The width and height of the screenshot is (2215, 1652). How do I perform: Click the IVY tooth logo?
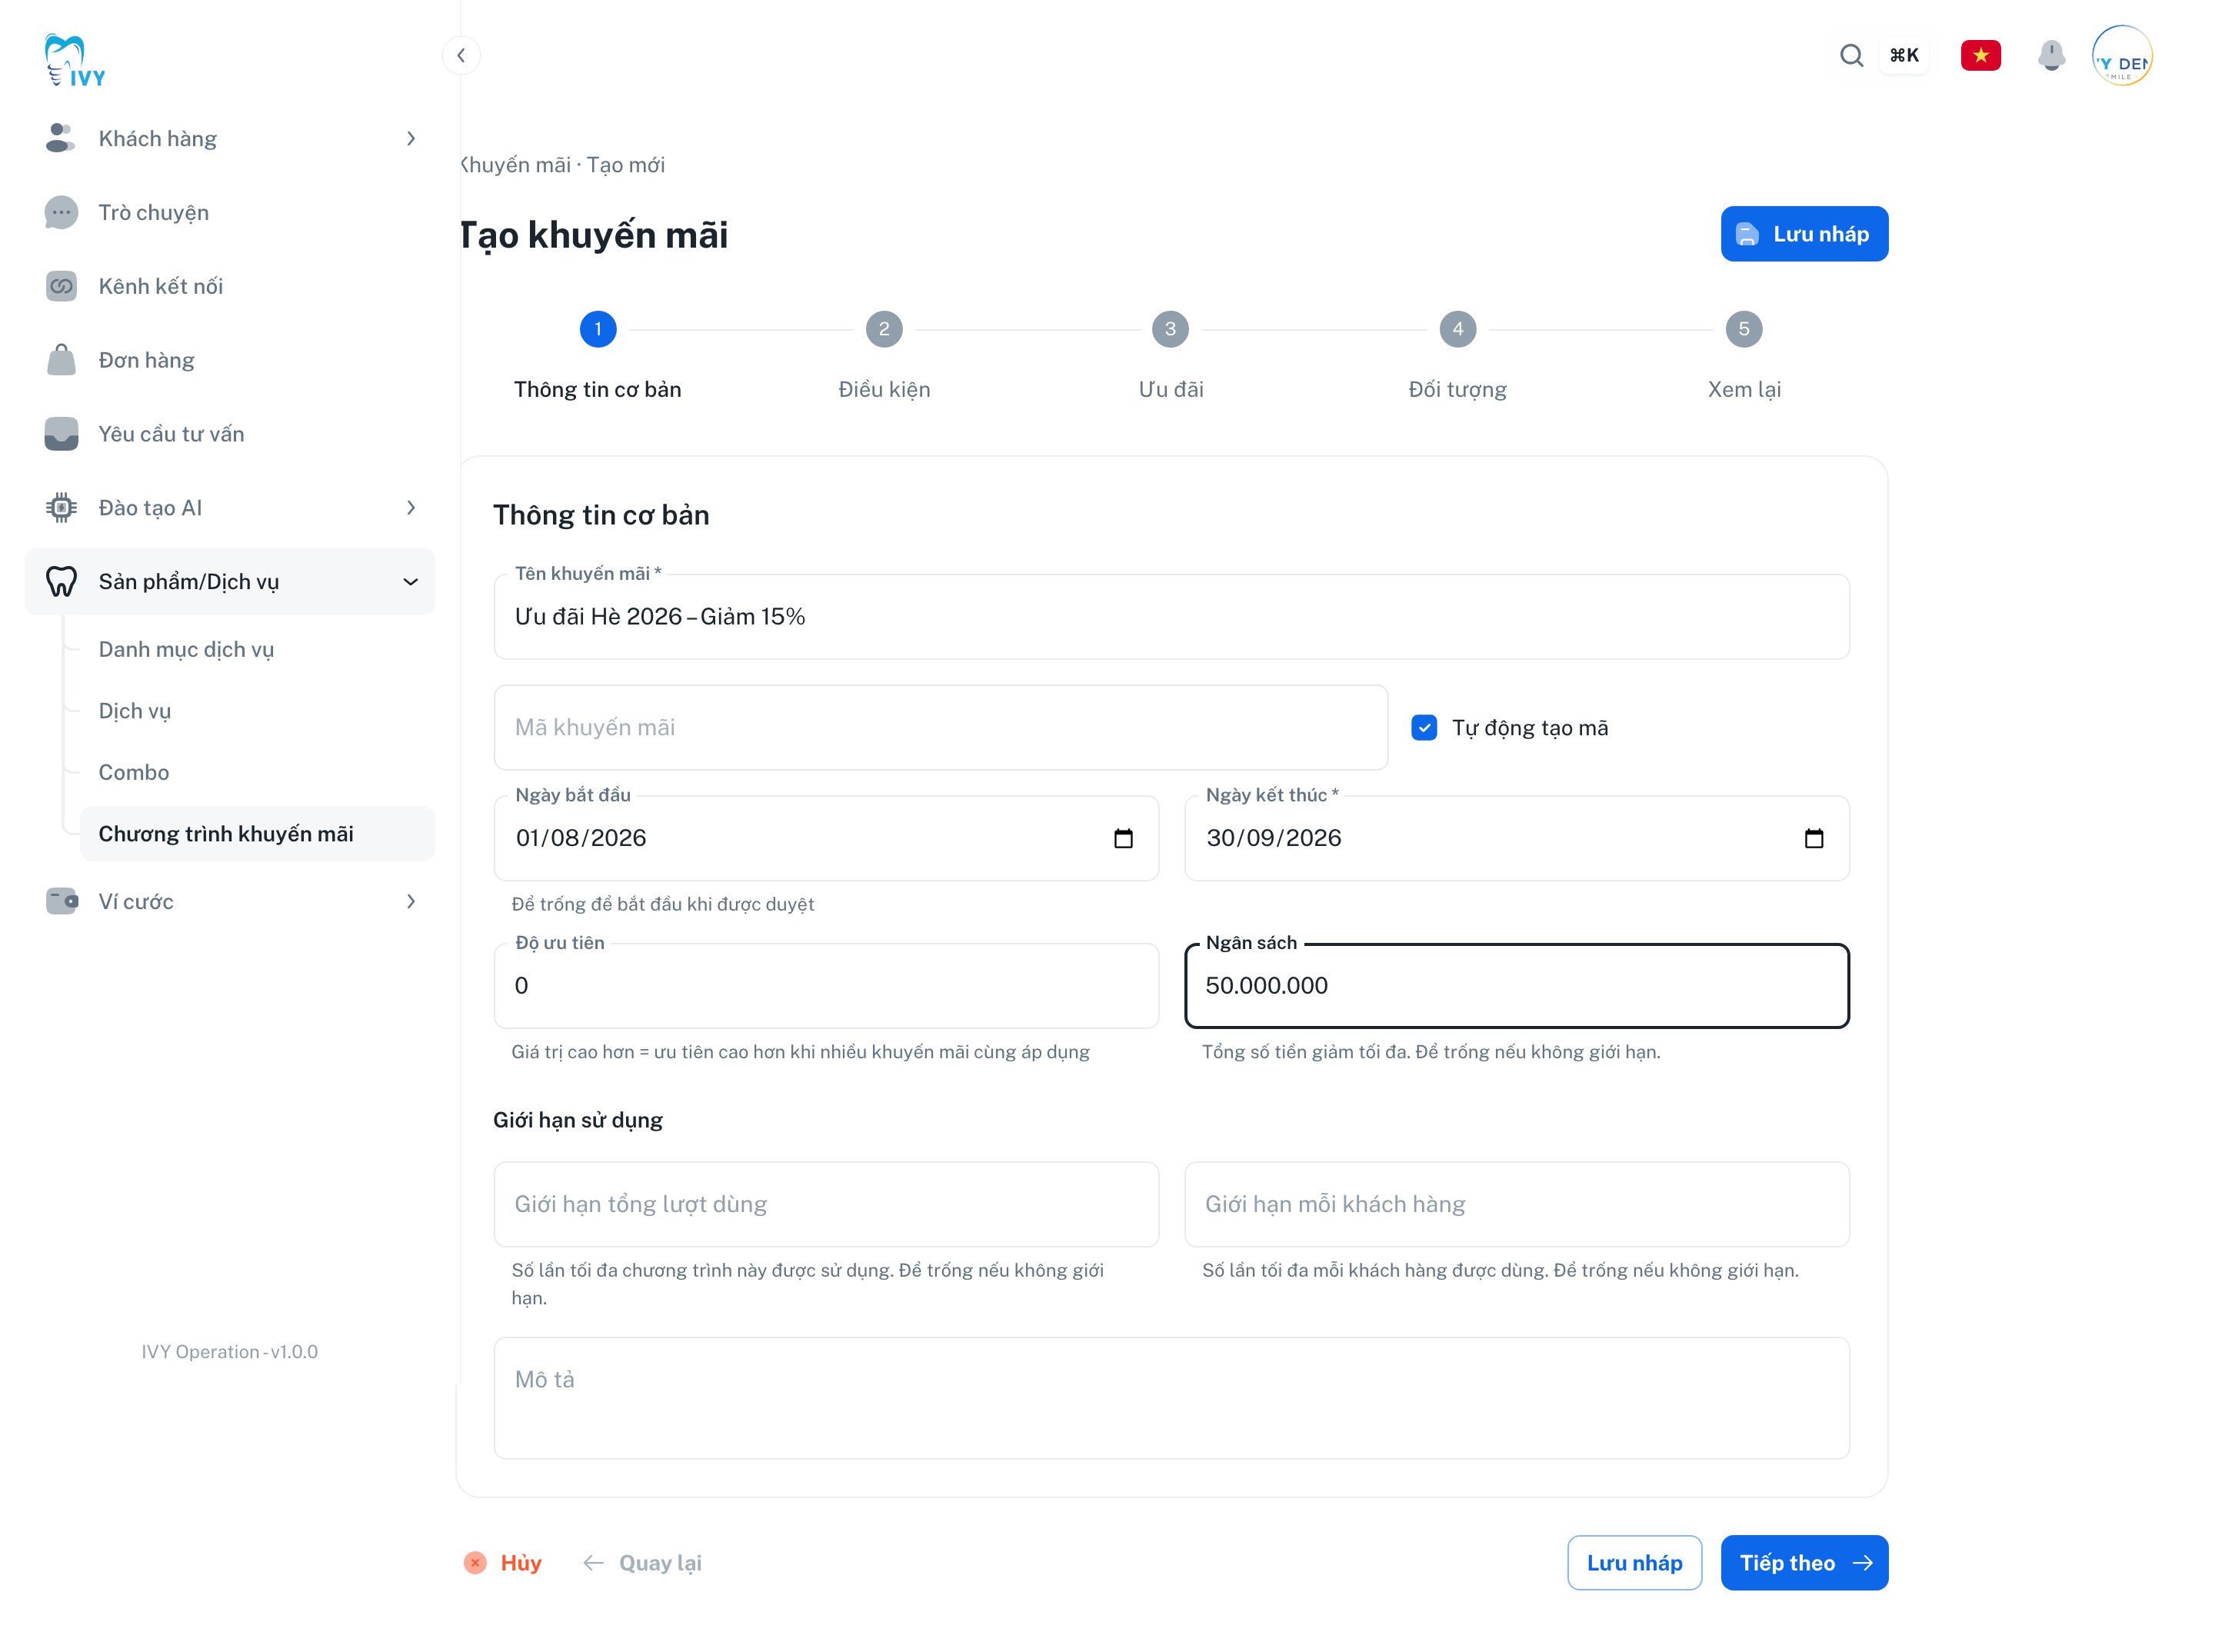75,60
